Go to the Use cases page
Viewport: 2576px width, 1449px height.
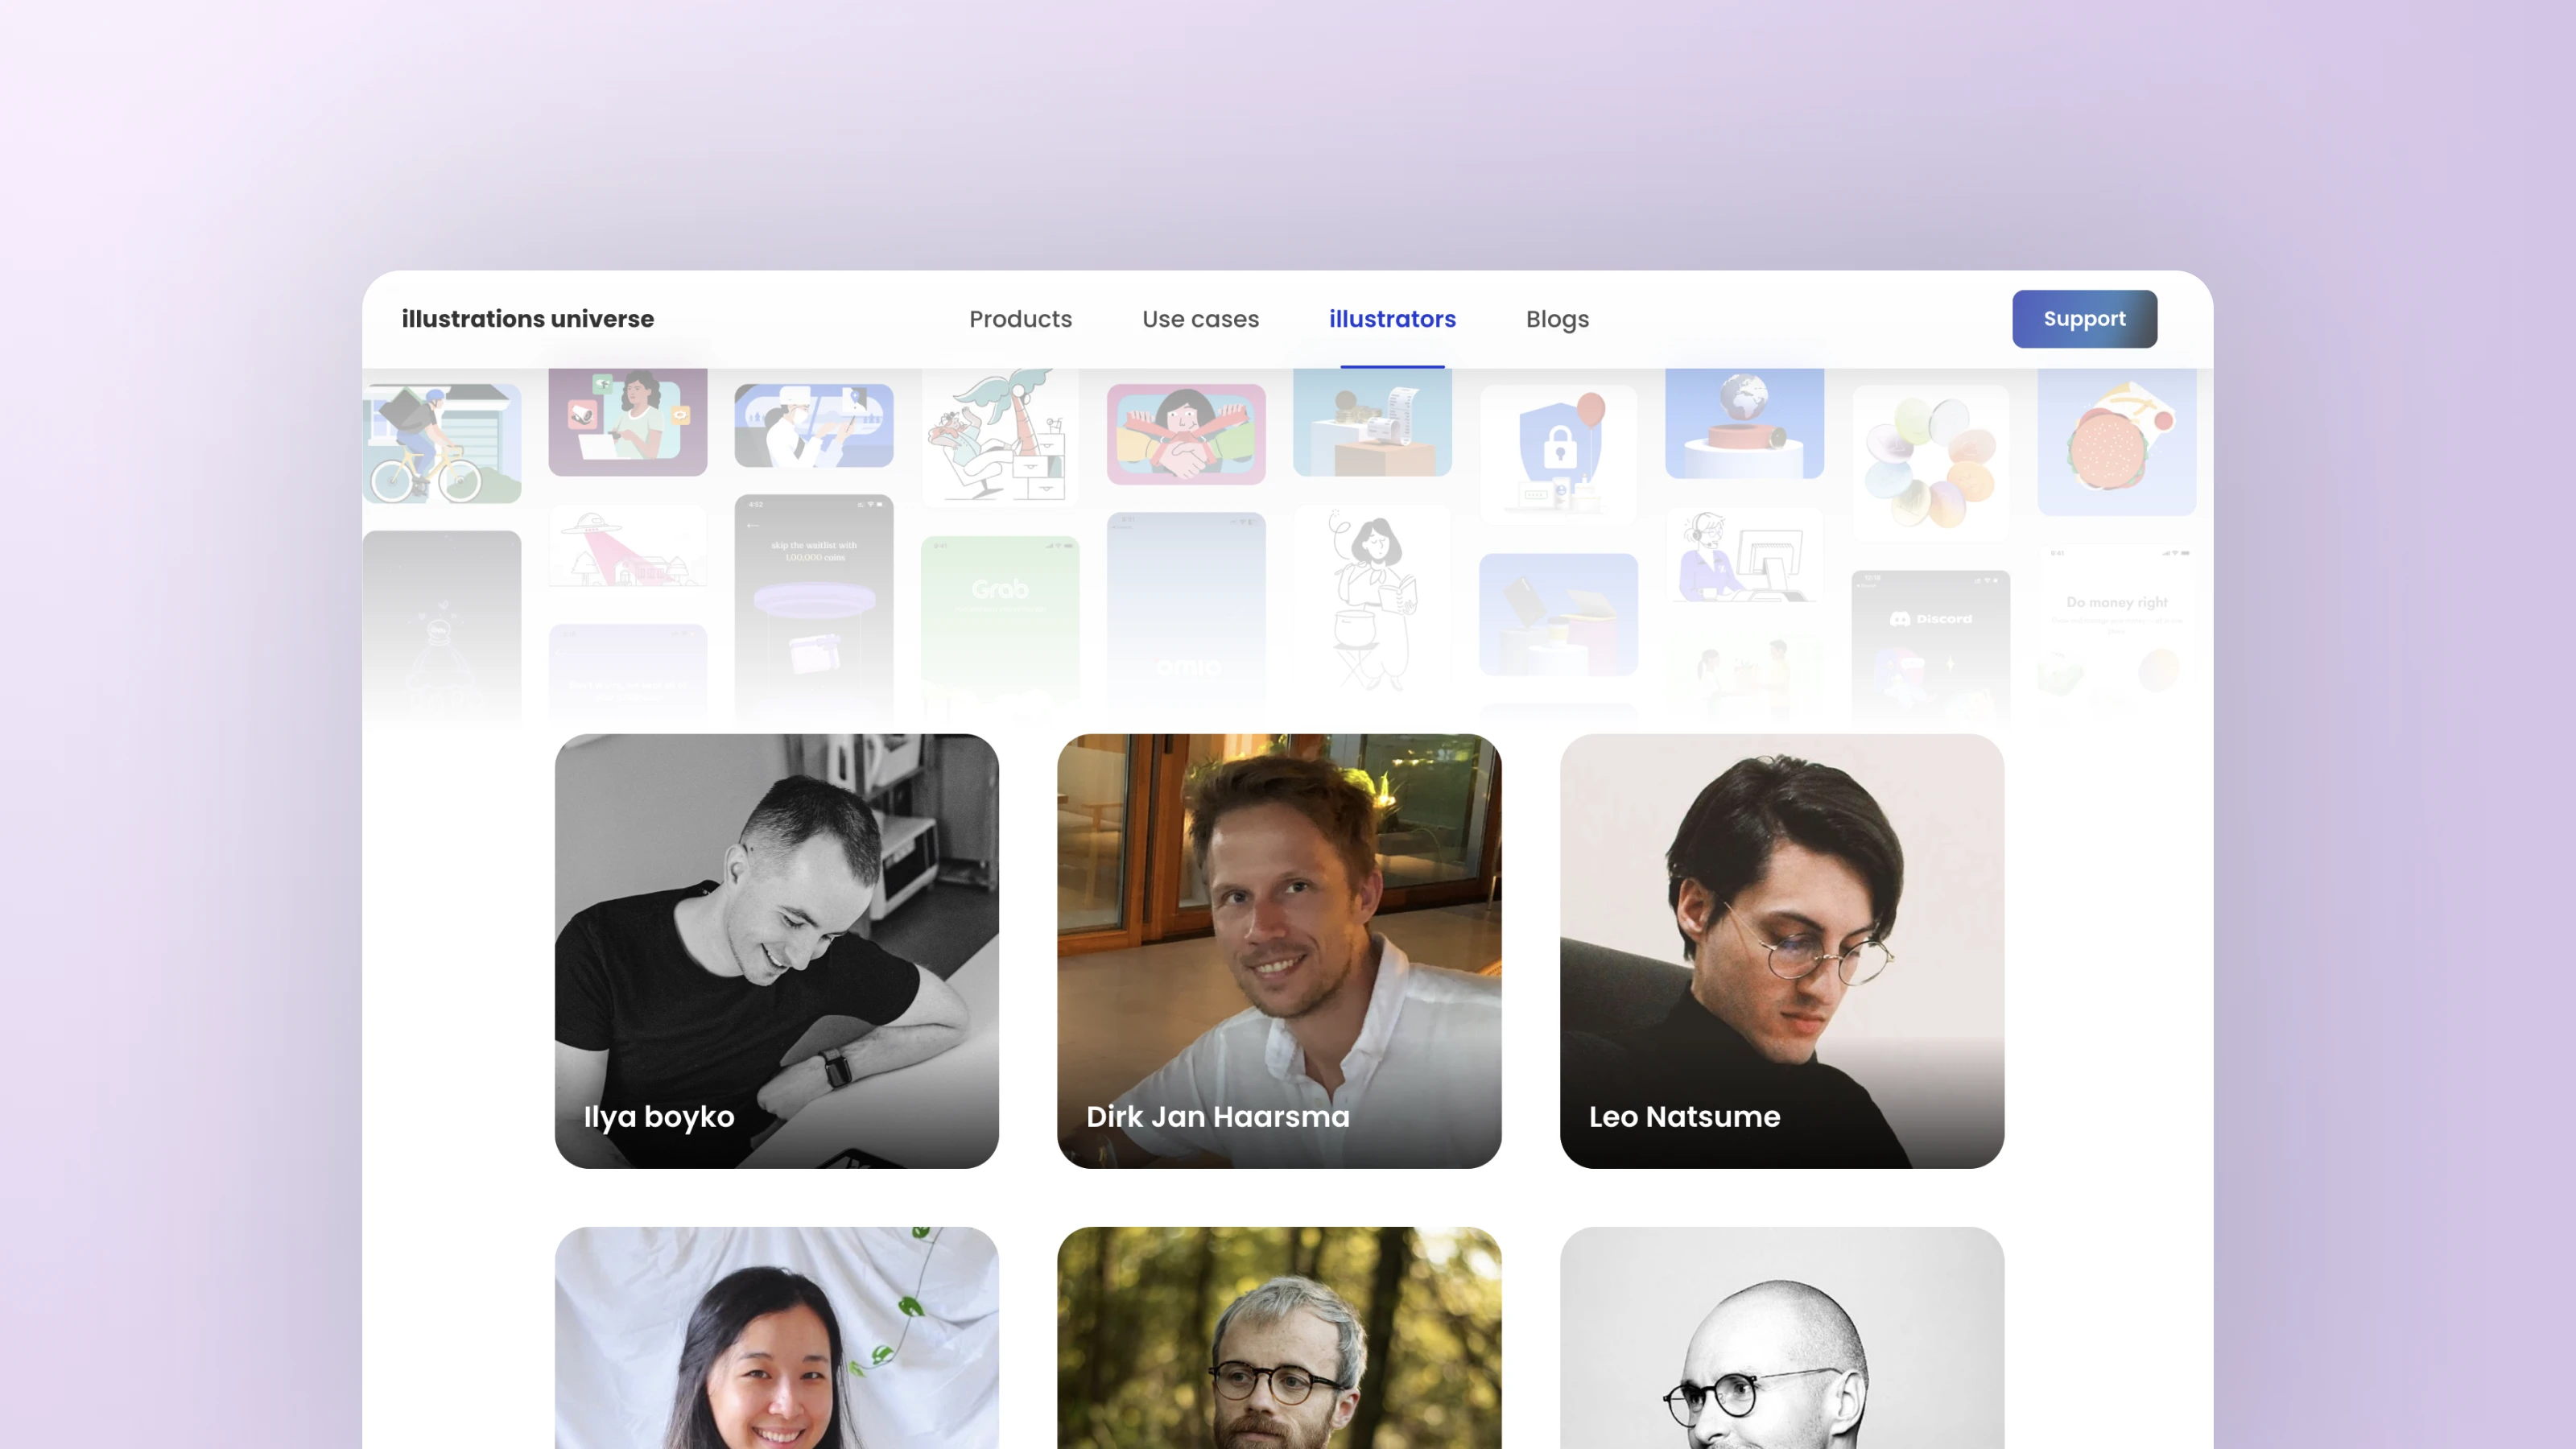click(1200, 319)
